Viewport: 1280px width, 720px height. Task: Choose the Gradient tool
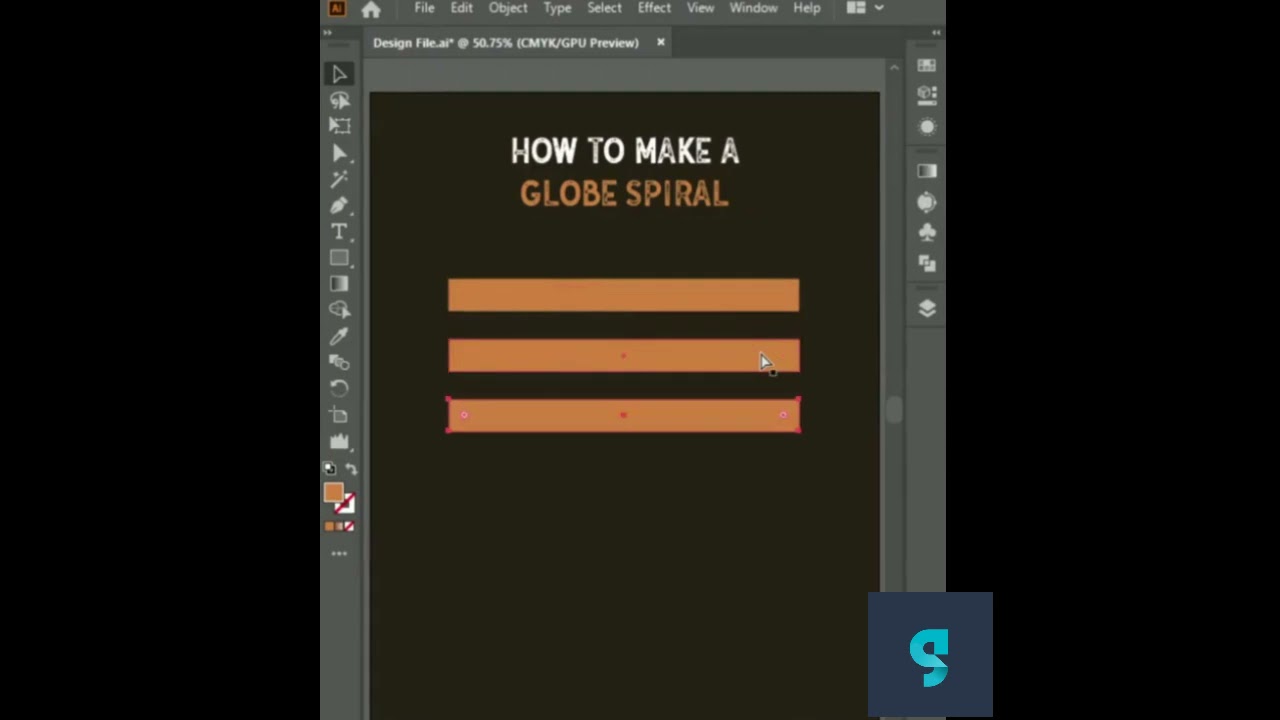tap(339, 284)
